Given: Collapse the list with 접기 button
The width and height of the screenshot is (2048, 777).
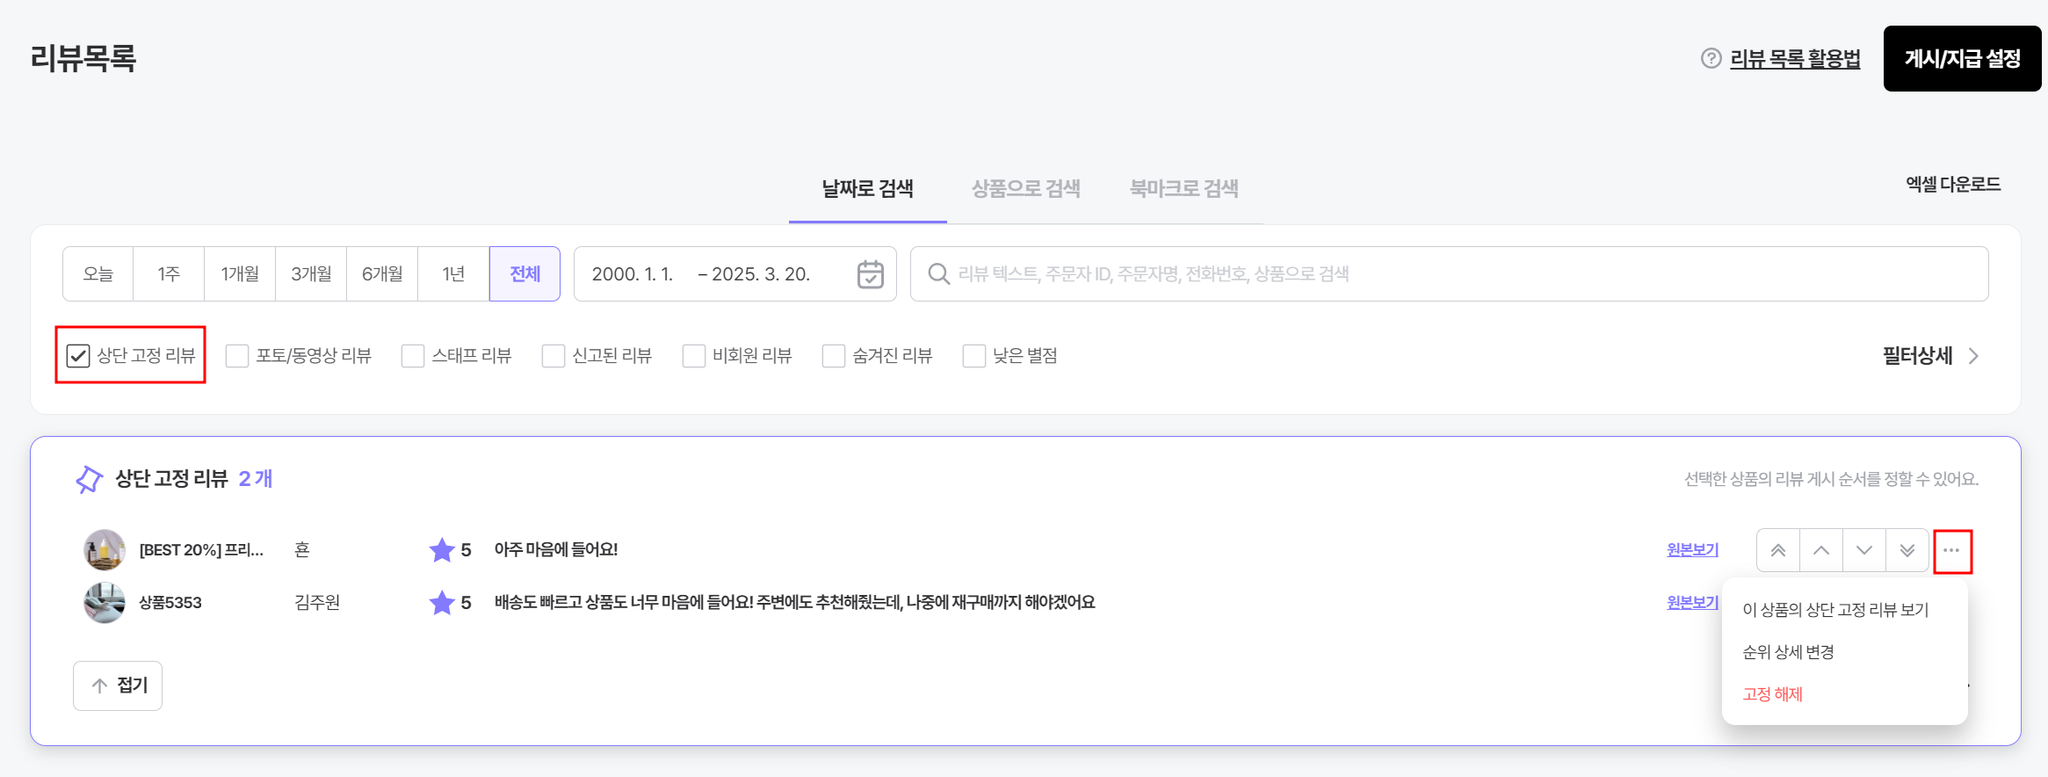Looking at the screenshot, I should [118, 686].
